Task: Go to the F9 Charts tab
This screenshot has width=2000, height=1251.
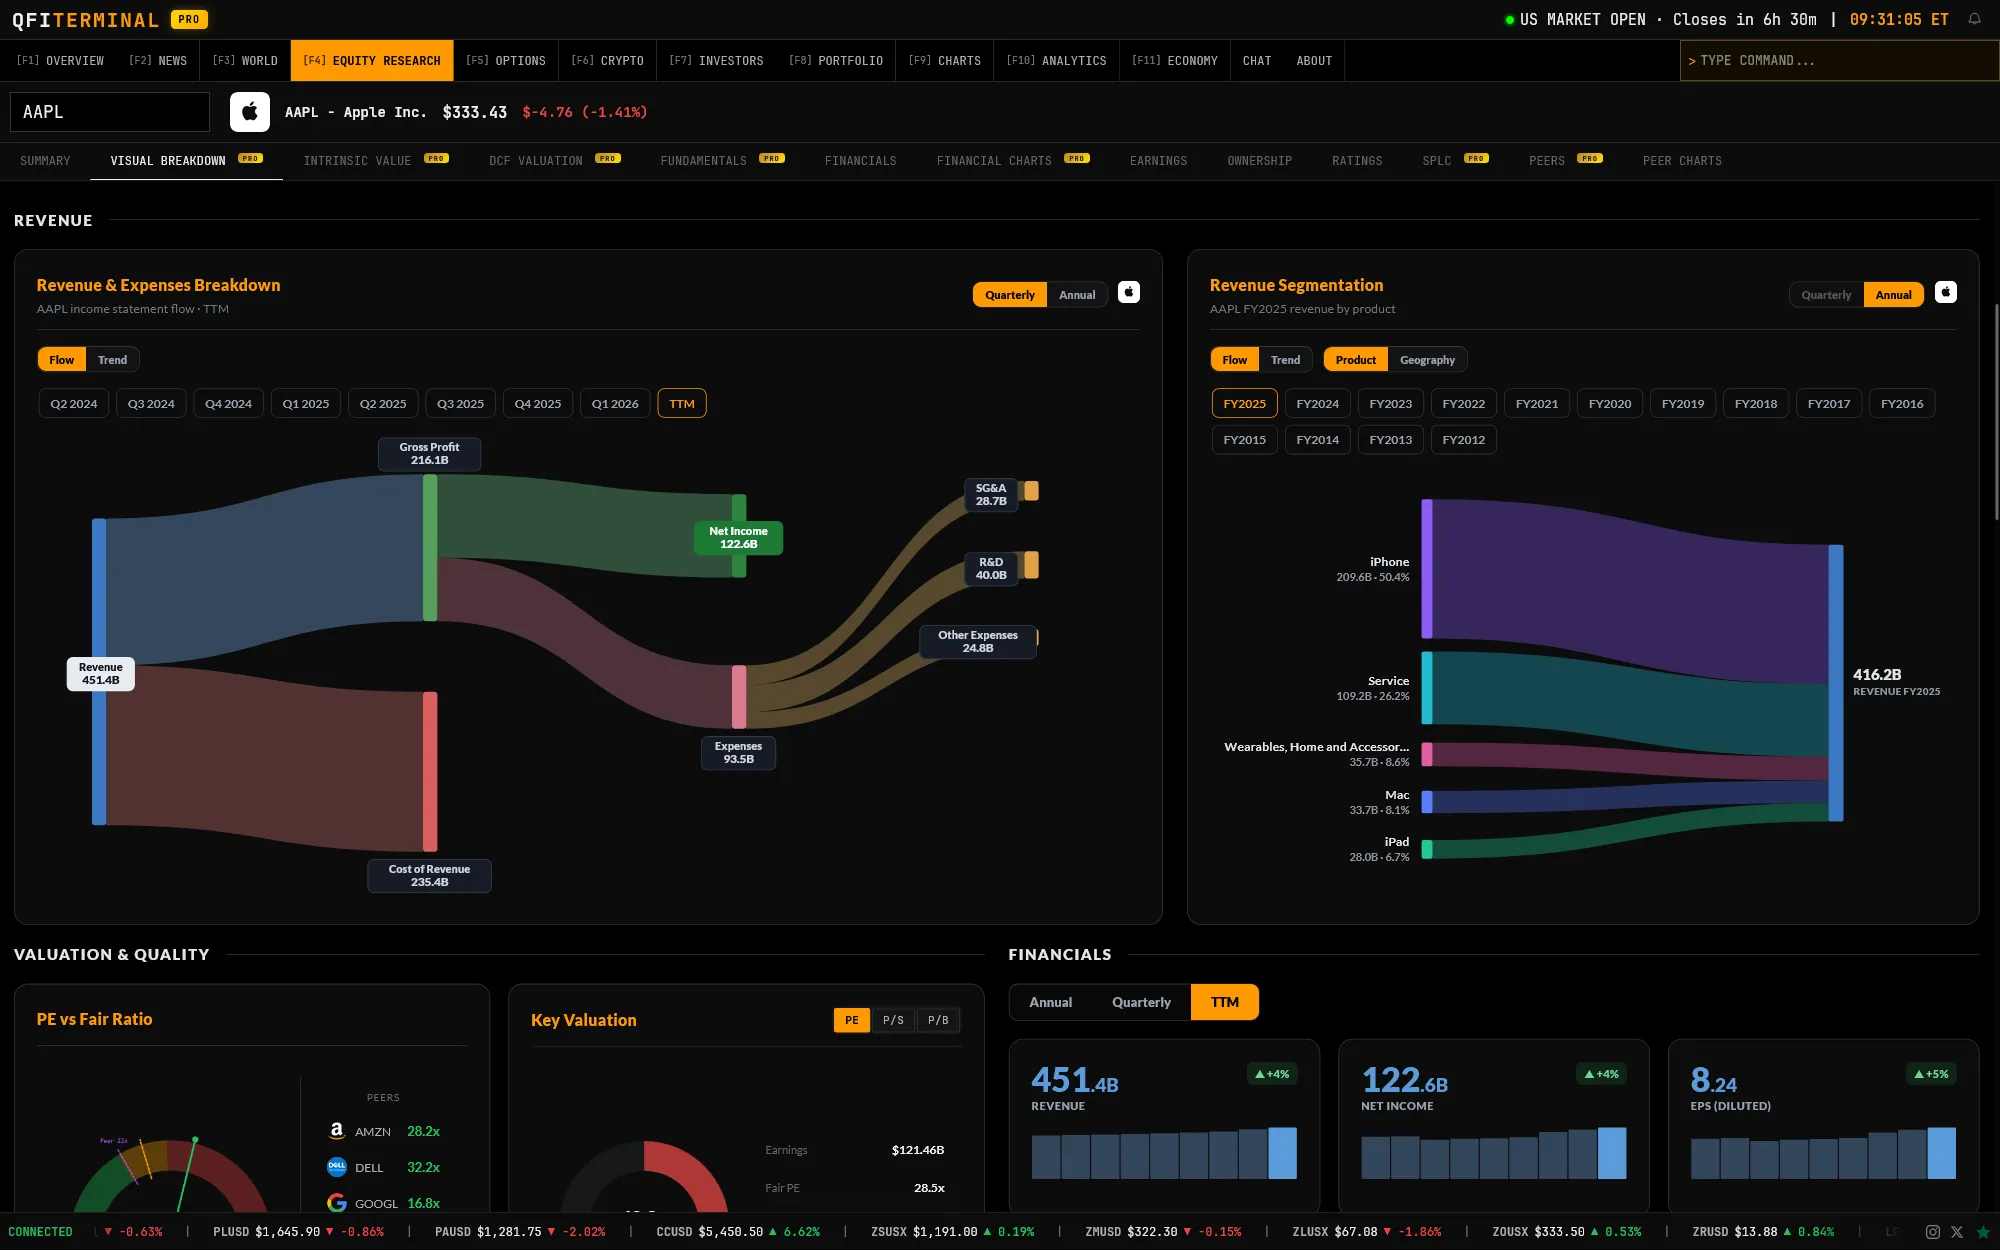Action: coord(945,61)
